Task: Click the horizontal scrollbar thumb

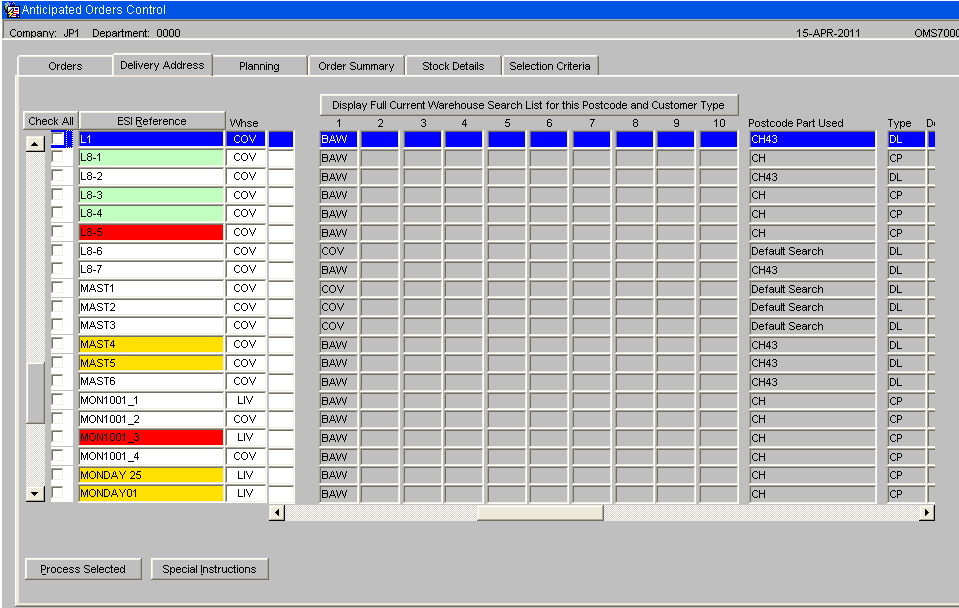Action: point(540,513)
